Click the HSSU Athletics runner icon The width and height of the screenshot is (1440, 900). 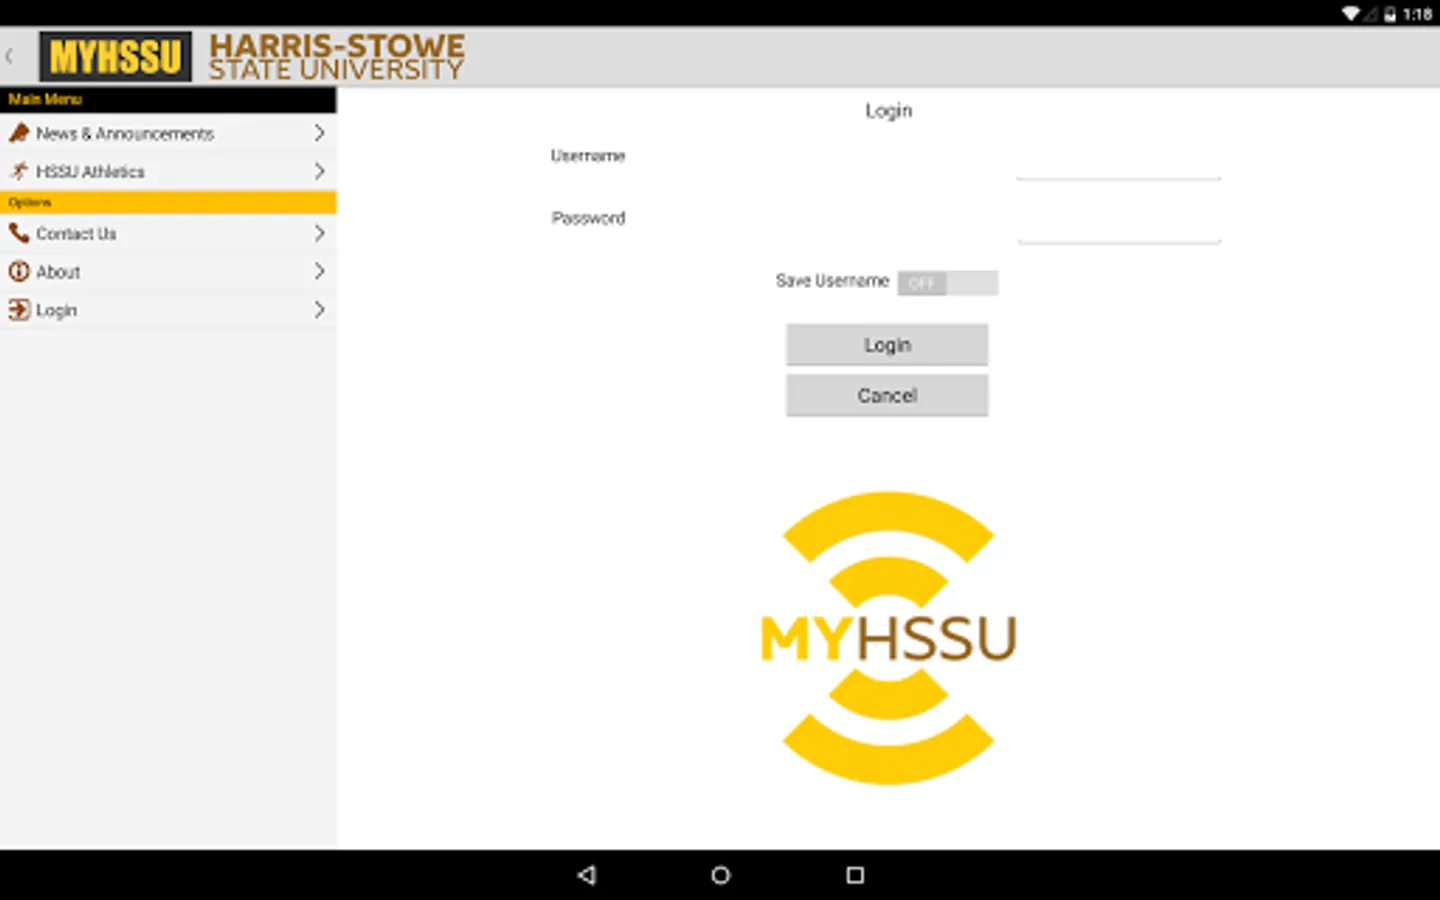click(x=19, y=171)
